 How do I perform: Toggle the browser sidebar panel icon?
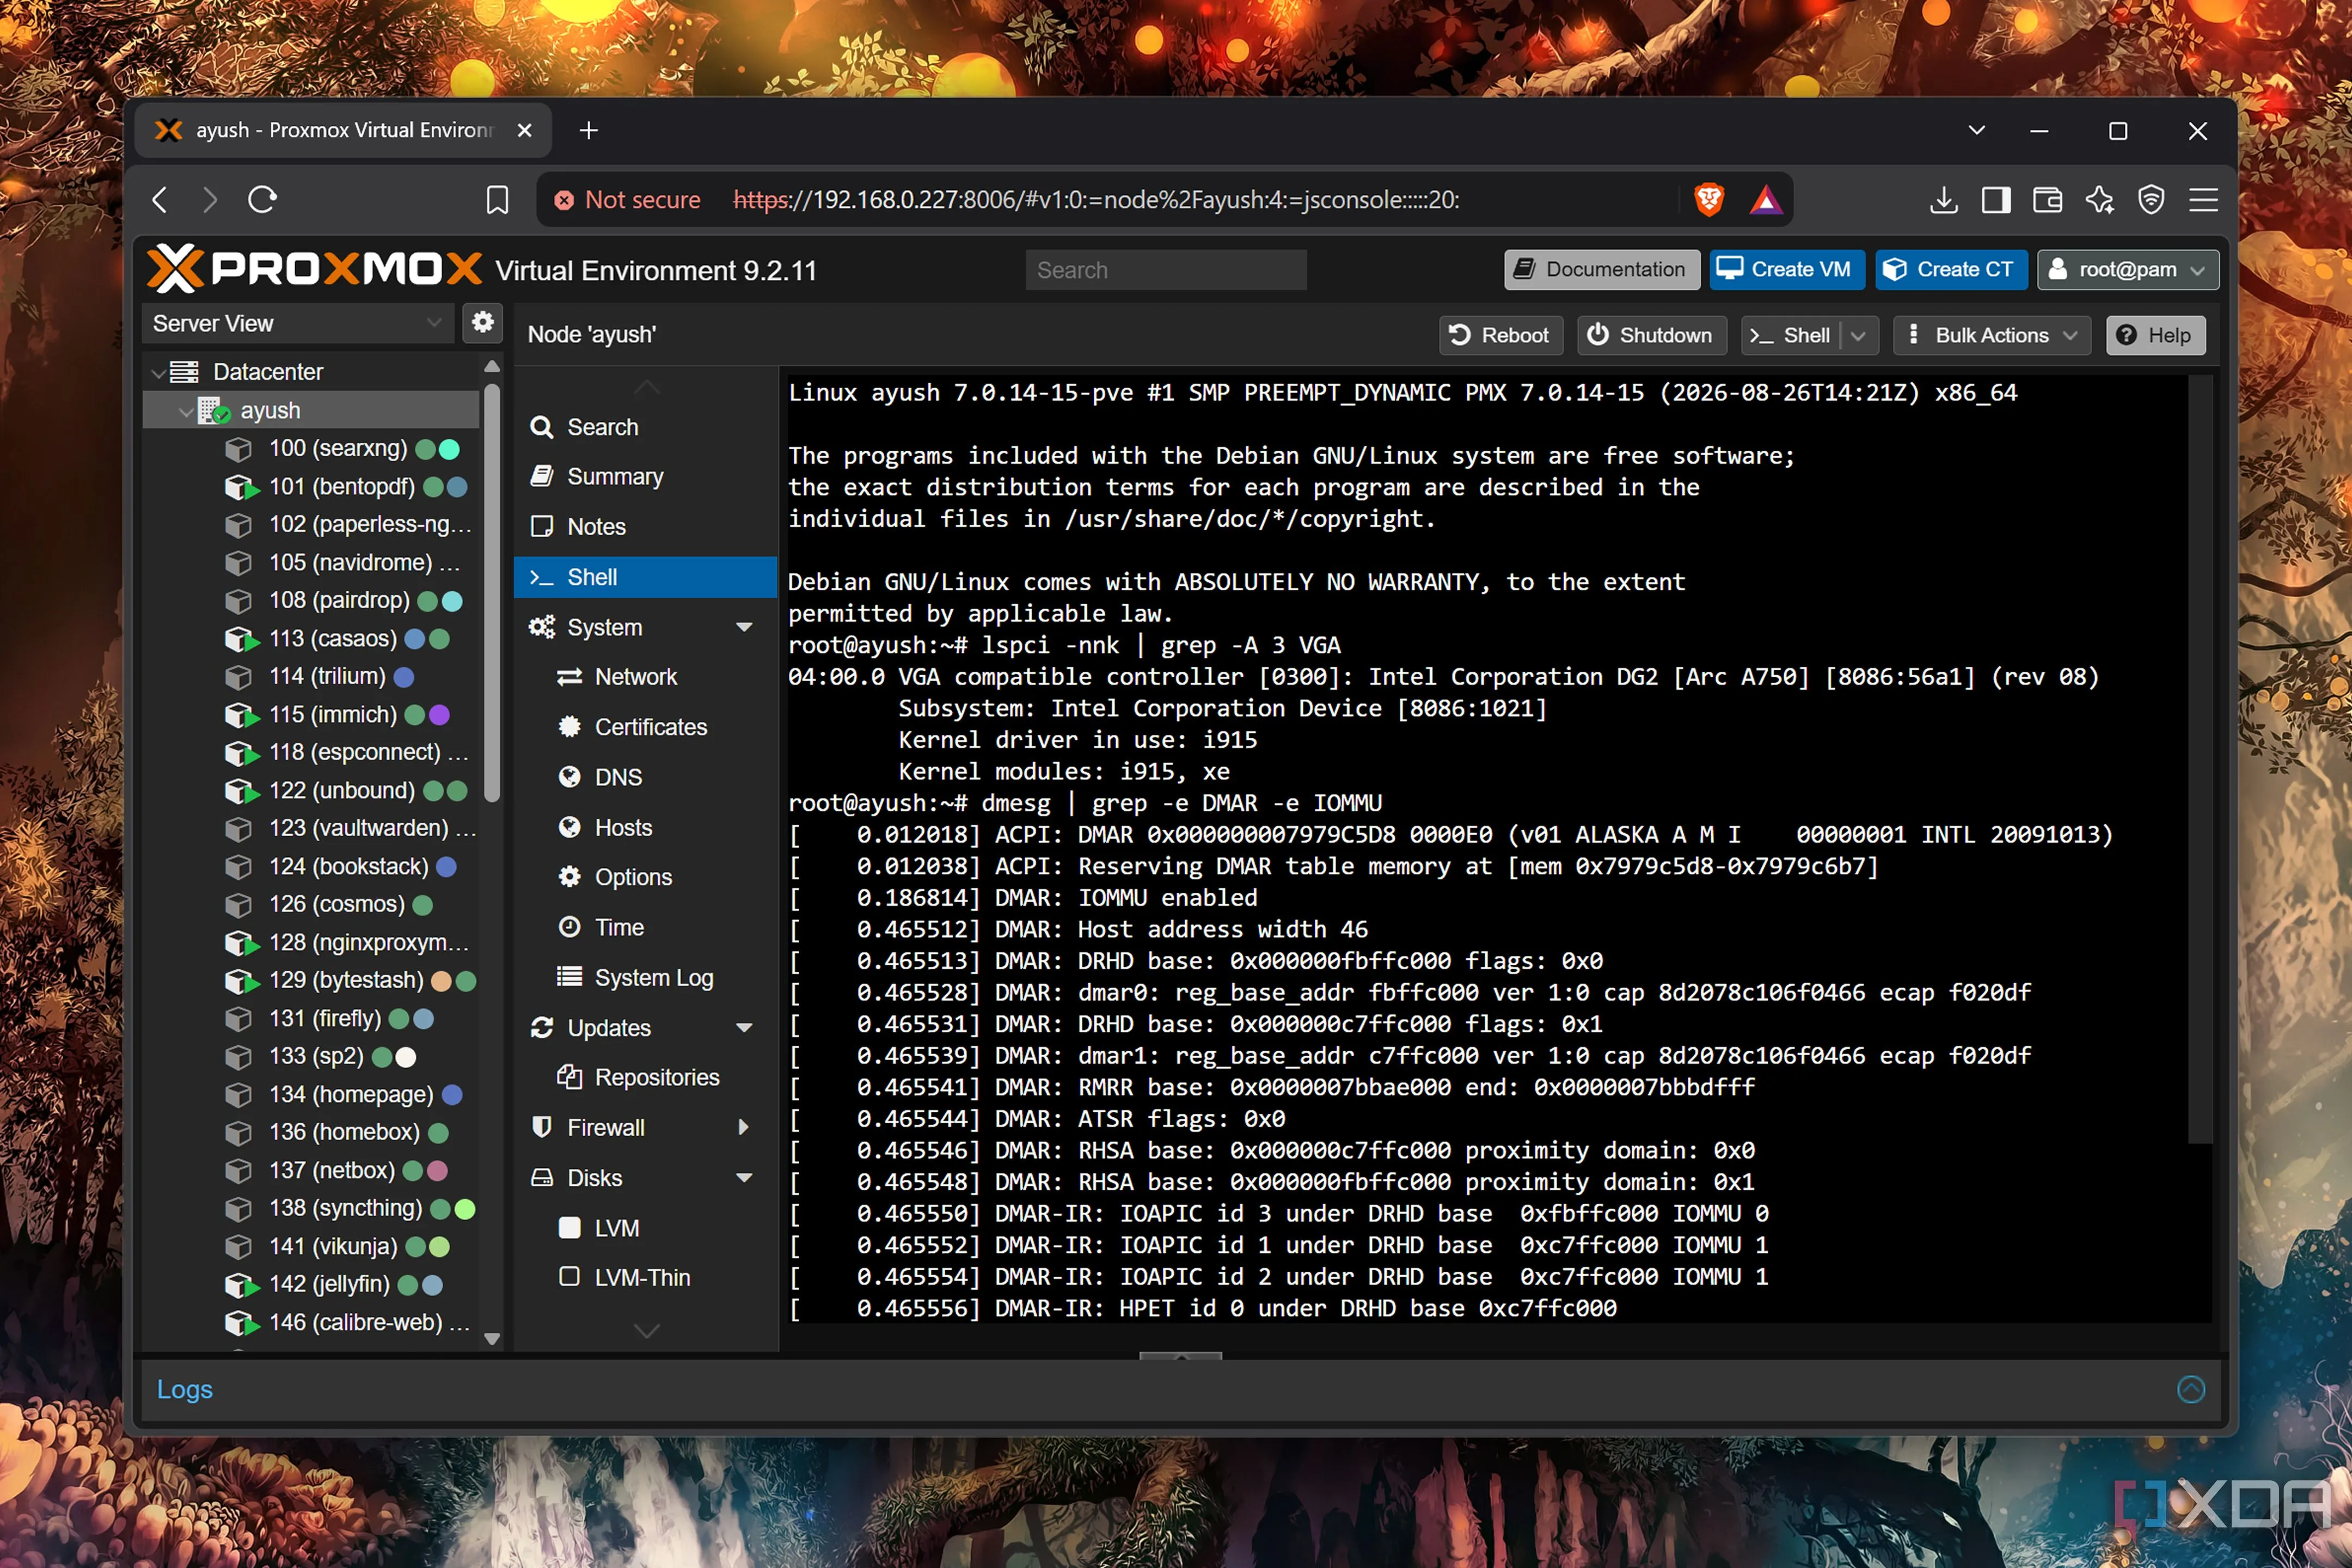point(1995,200)
